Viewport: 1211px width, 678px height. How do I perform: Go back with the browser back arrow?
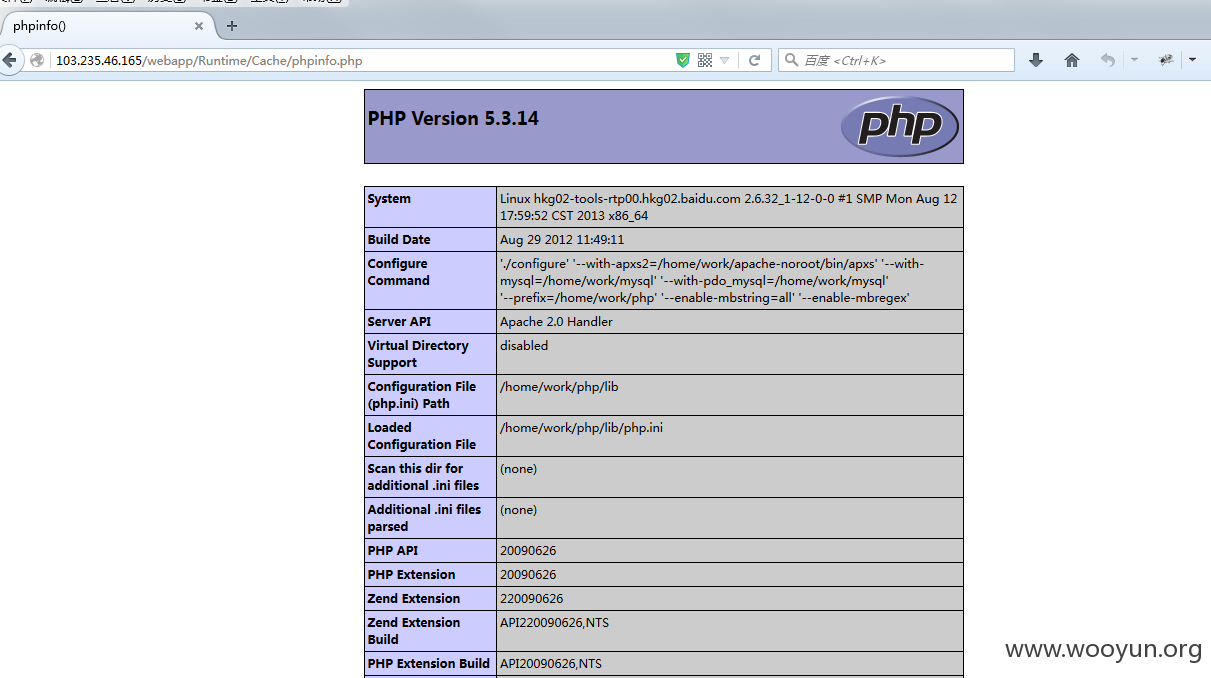click(9, 60)
